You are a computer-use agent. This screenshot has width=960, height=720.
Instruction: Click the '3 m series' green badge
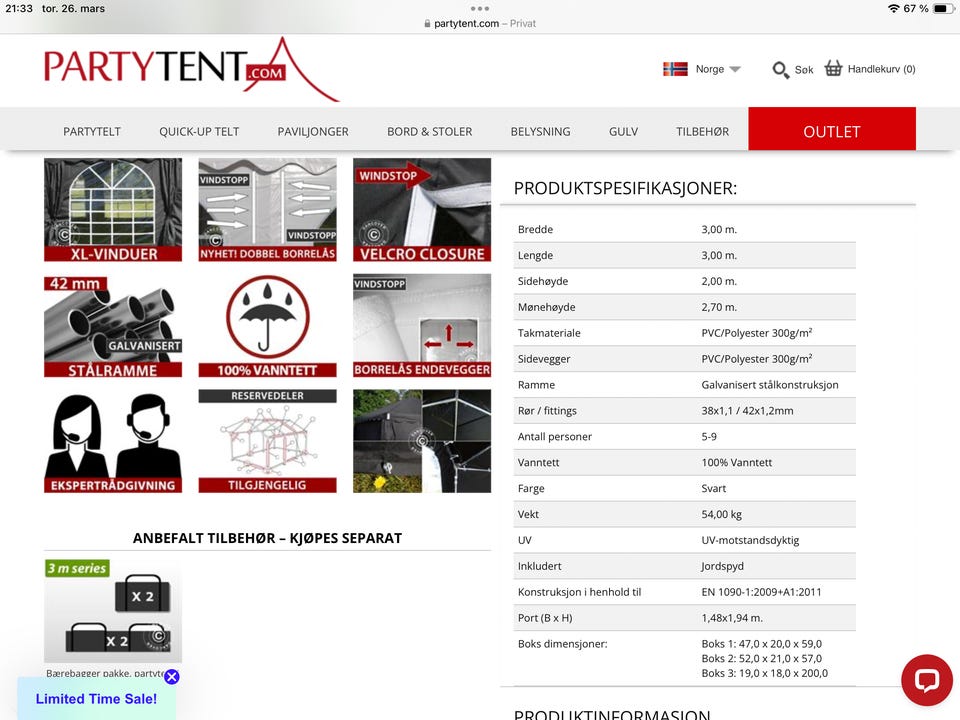(x=77, y=568)
